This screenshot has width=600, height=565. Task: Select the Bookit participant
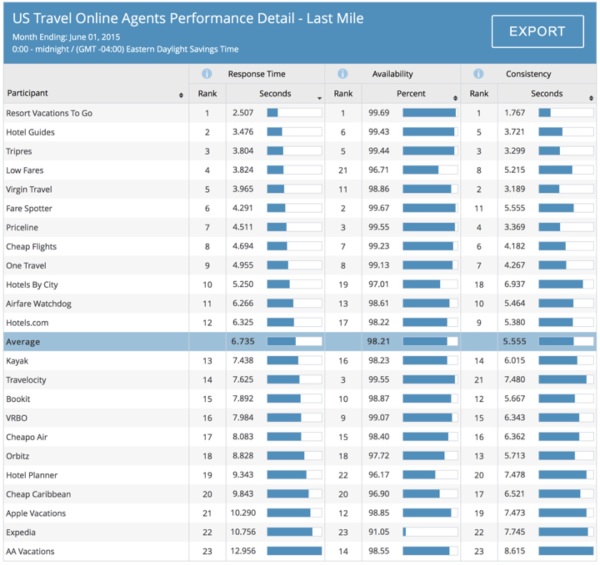(18, 399)
